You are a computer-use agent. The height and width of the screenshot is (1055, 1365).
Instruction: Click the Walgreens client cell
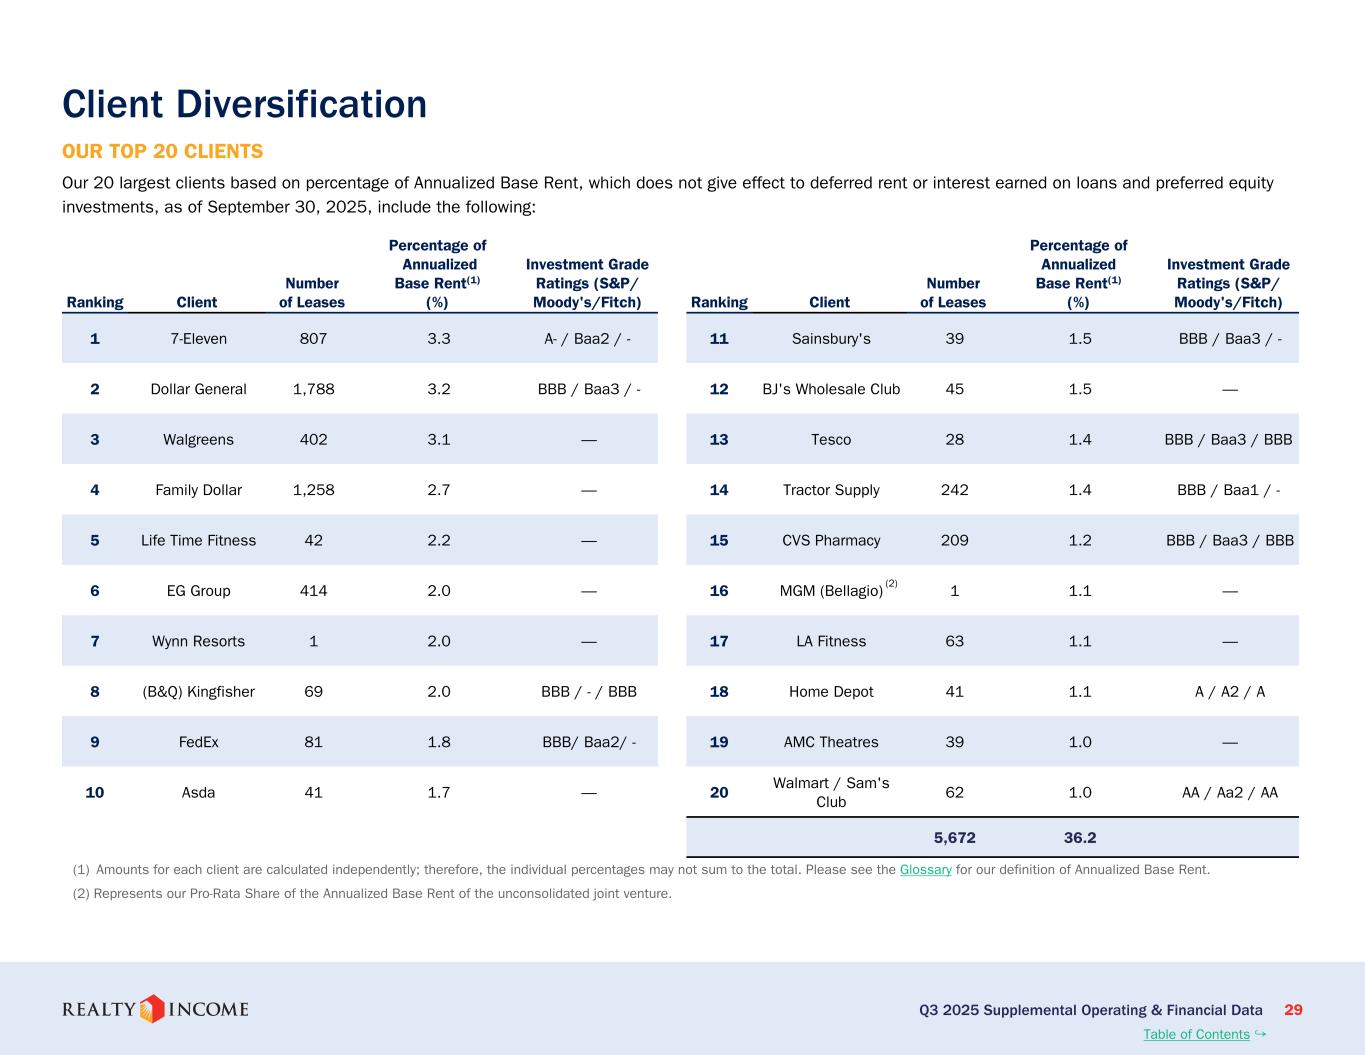[x=198, y=440]
